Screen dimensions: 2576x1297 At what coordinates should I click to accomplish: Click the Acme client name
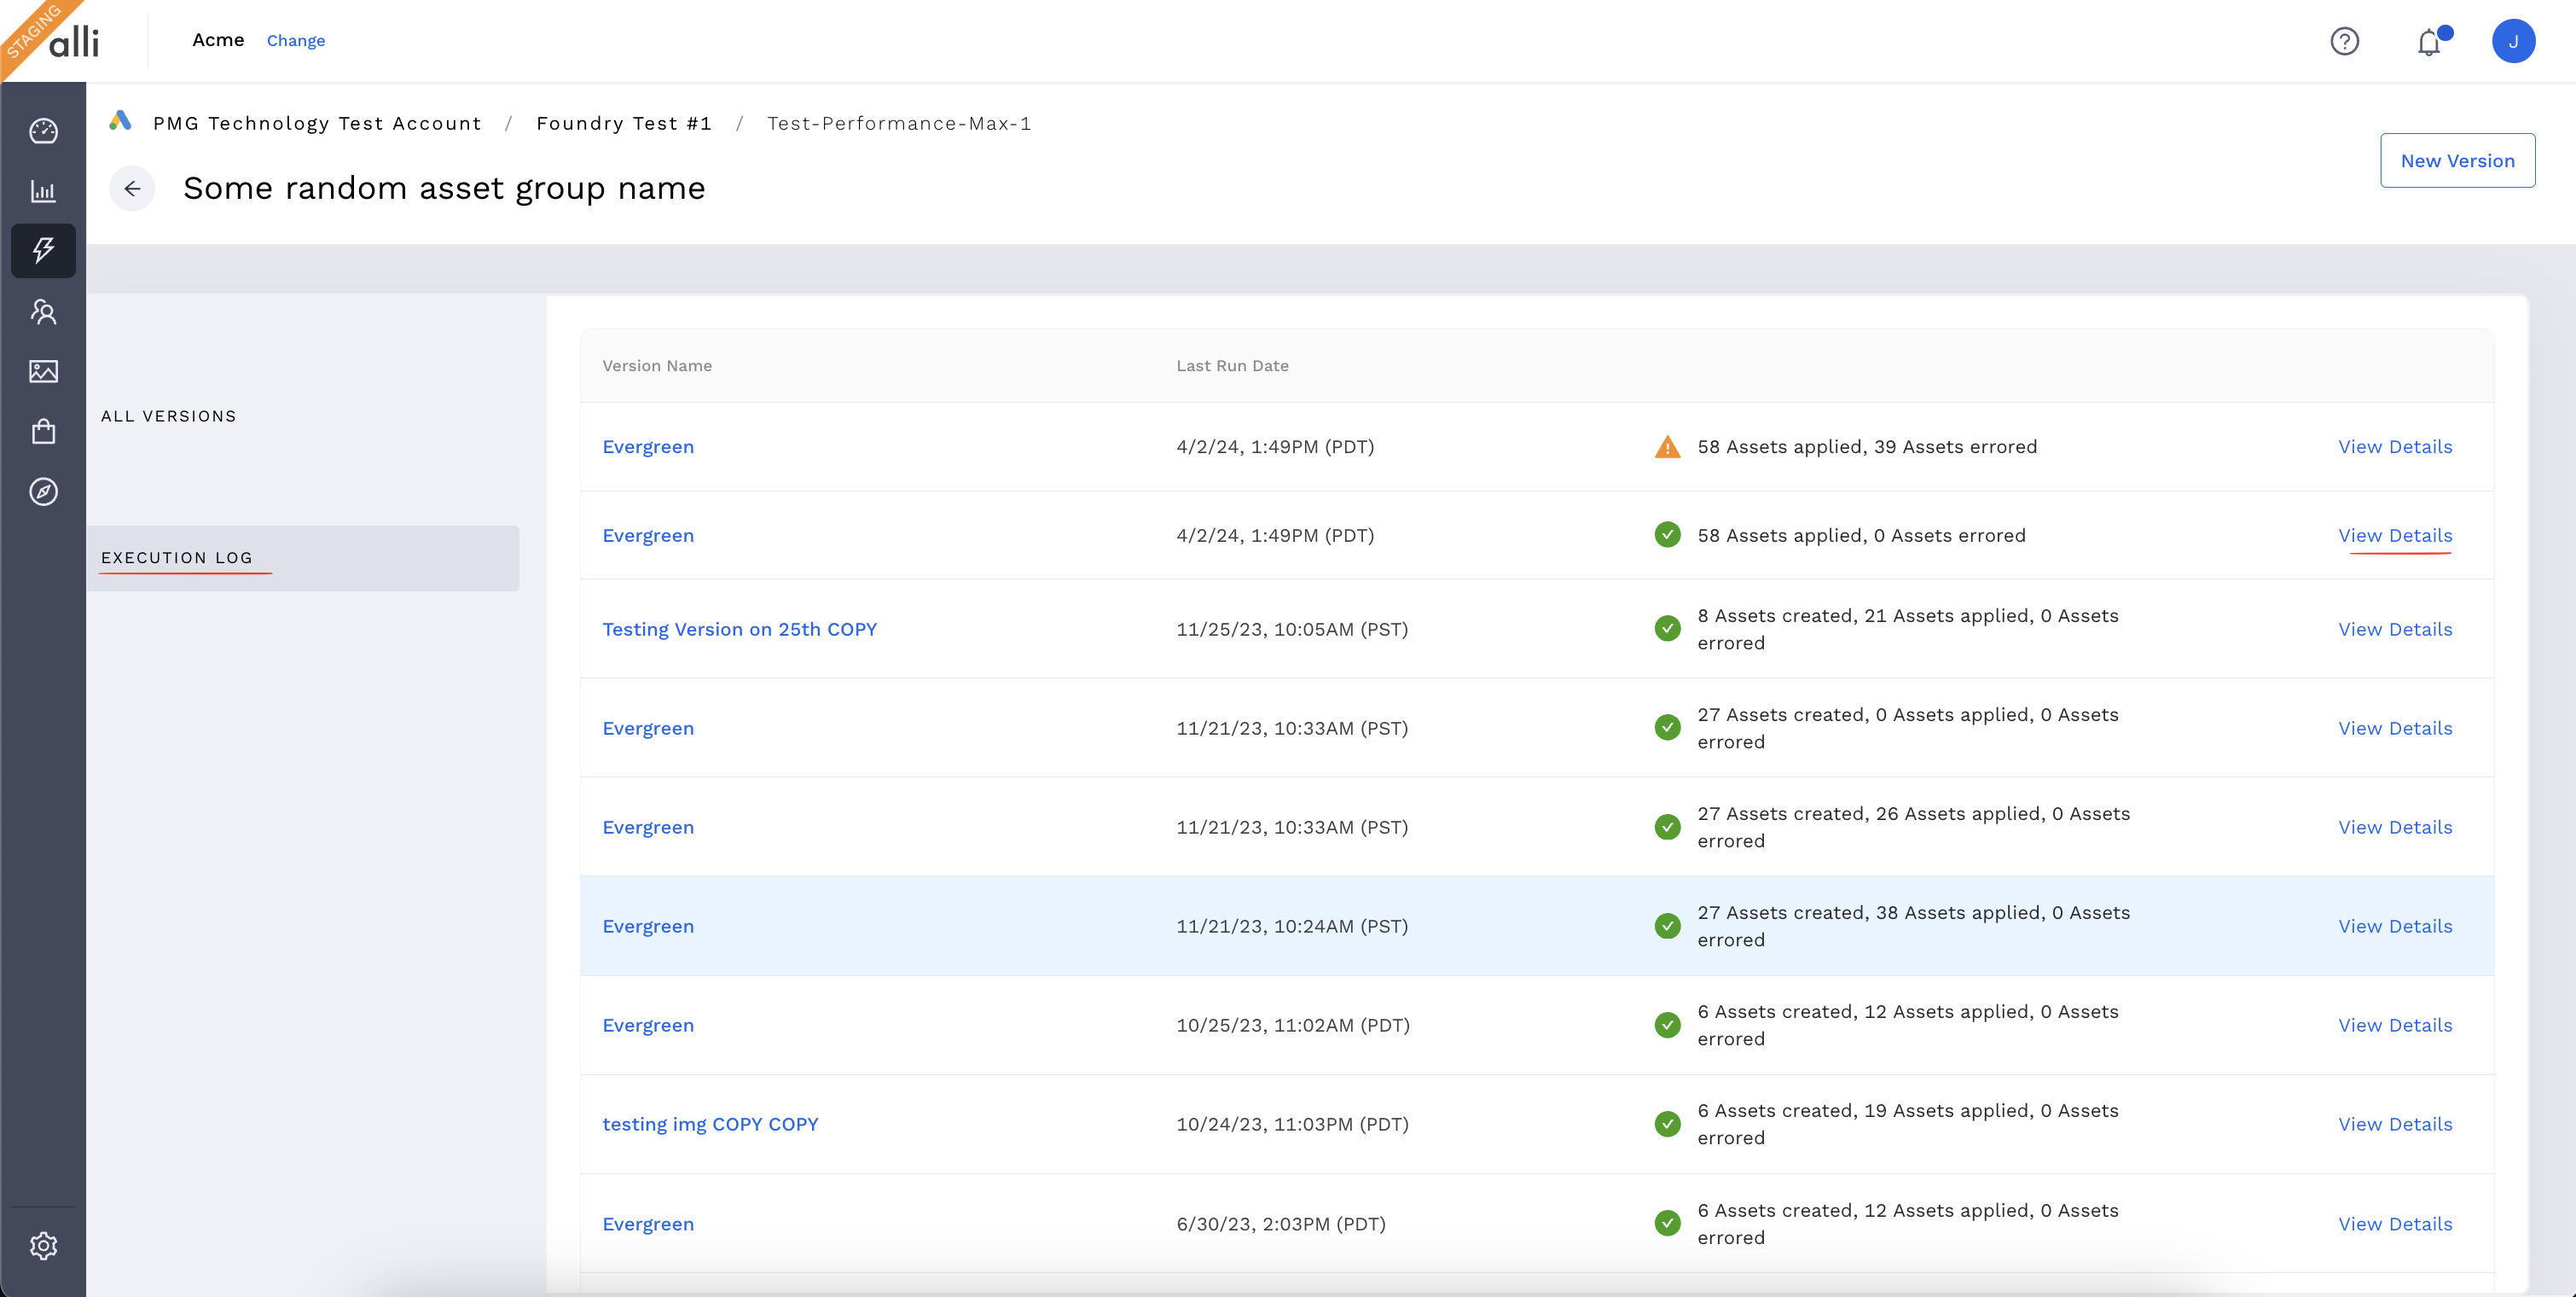click(218, 40)
